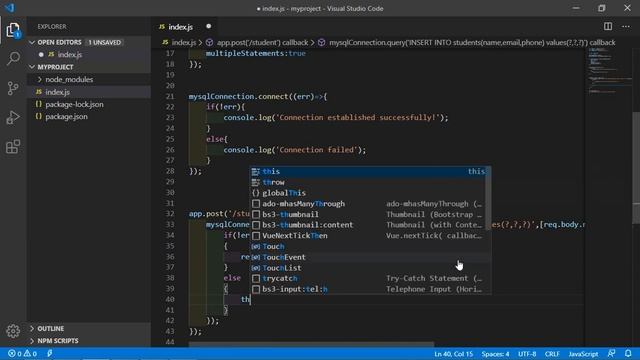Open the feedback icon in status bar
The image size is (640, 360).
tap(611, 353)
